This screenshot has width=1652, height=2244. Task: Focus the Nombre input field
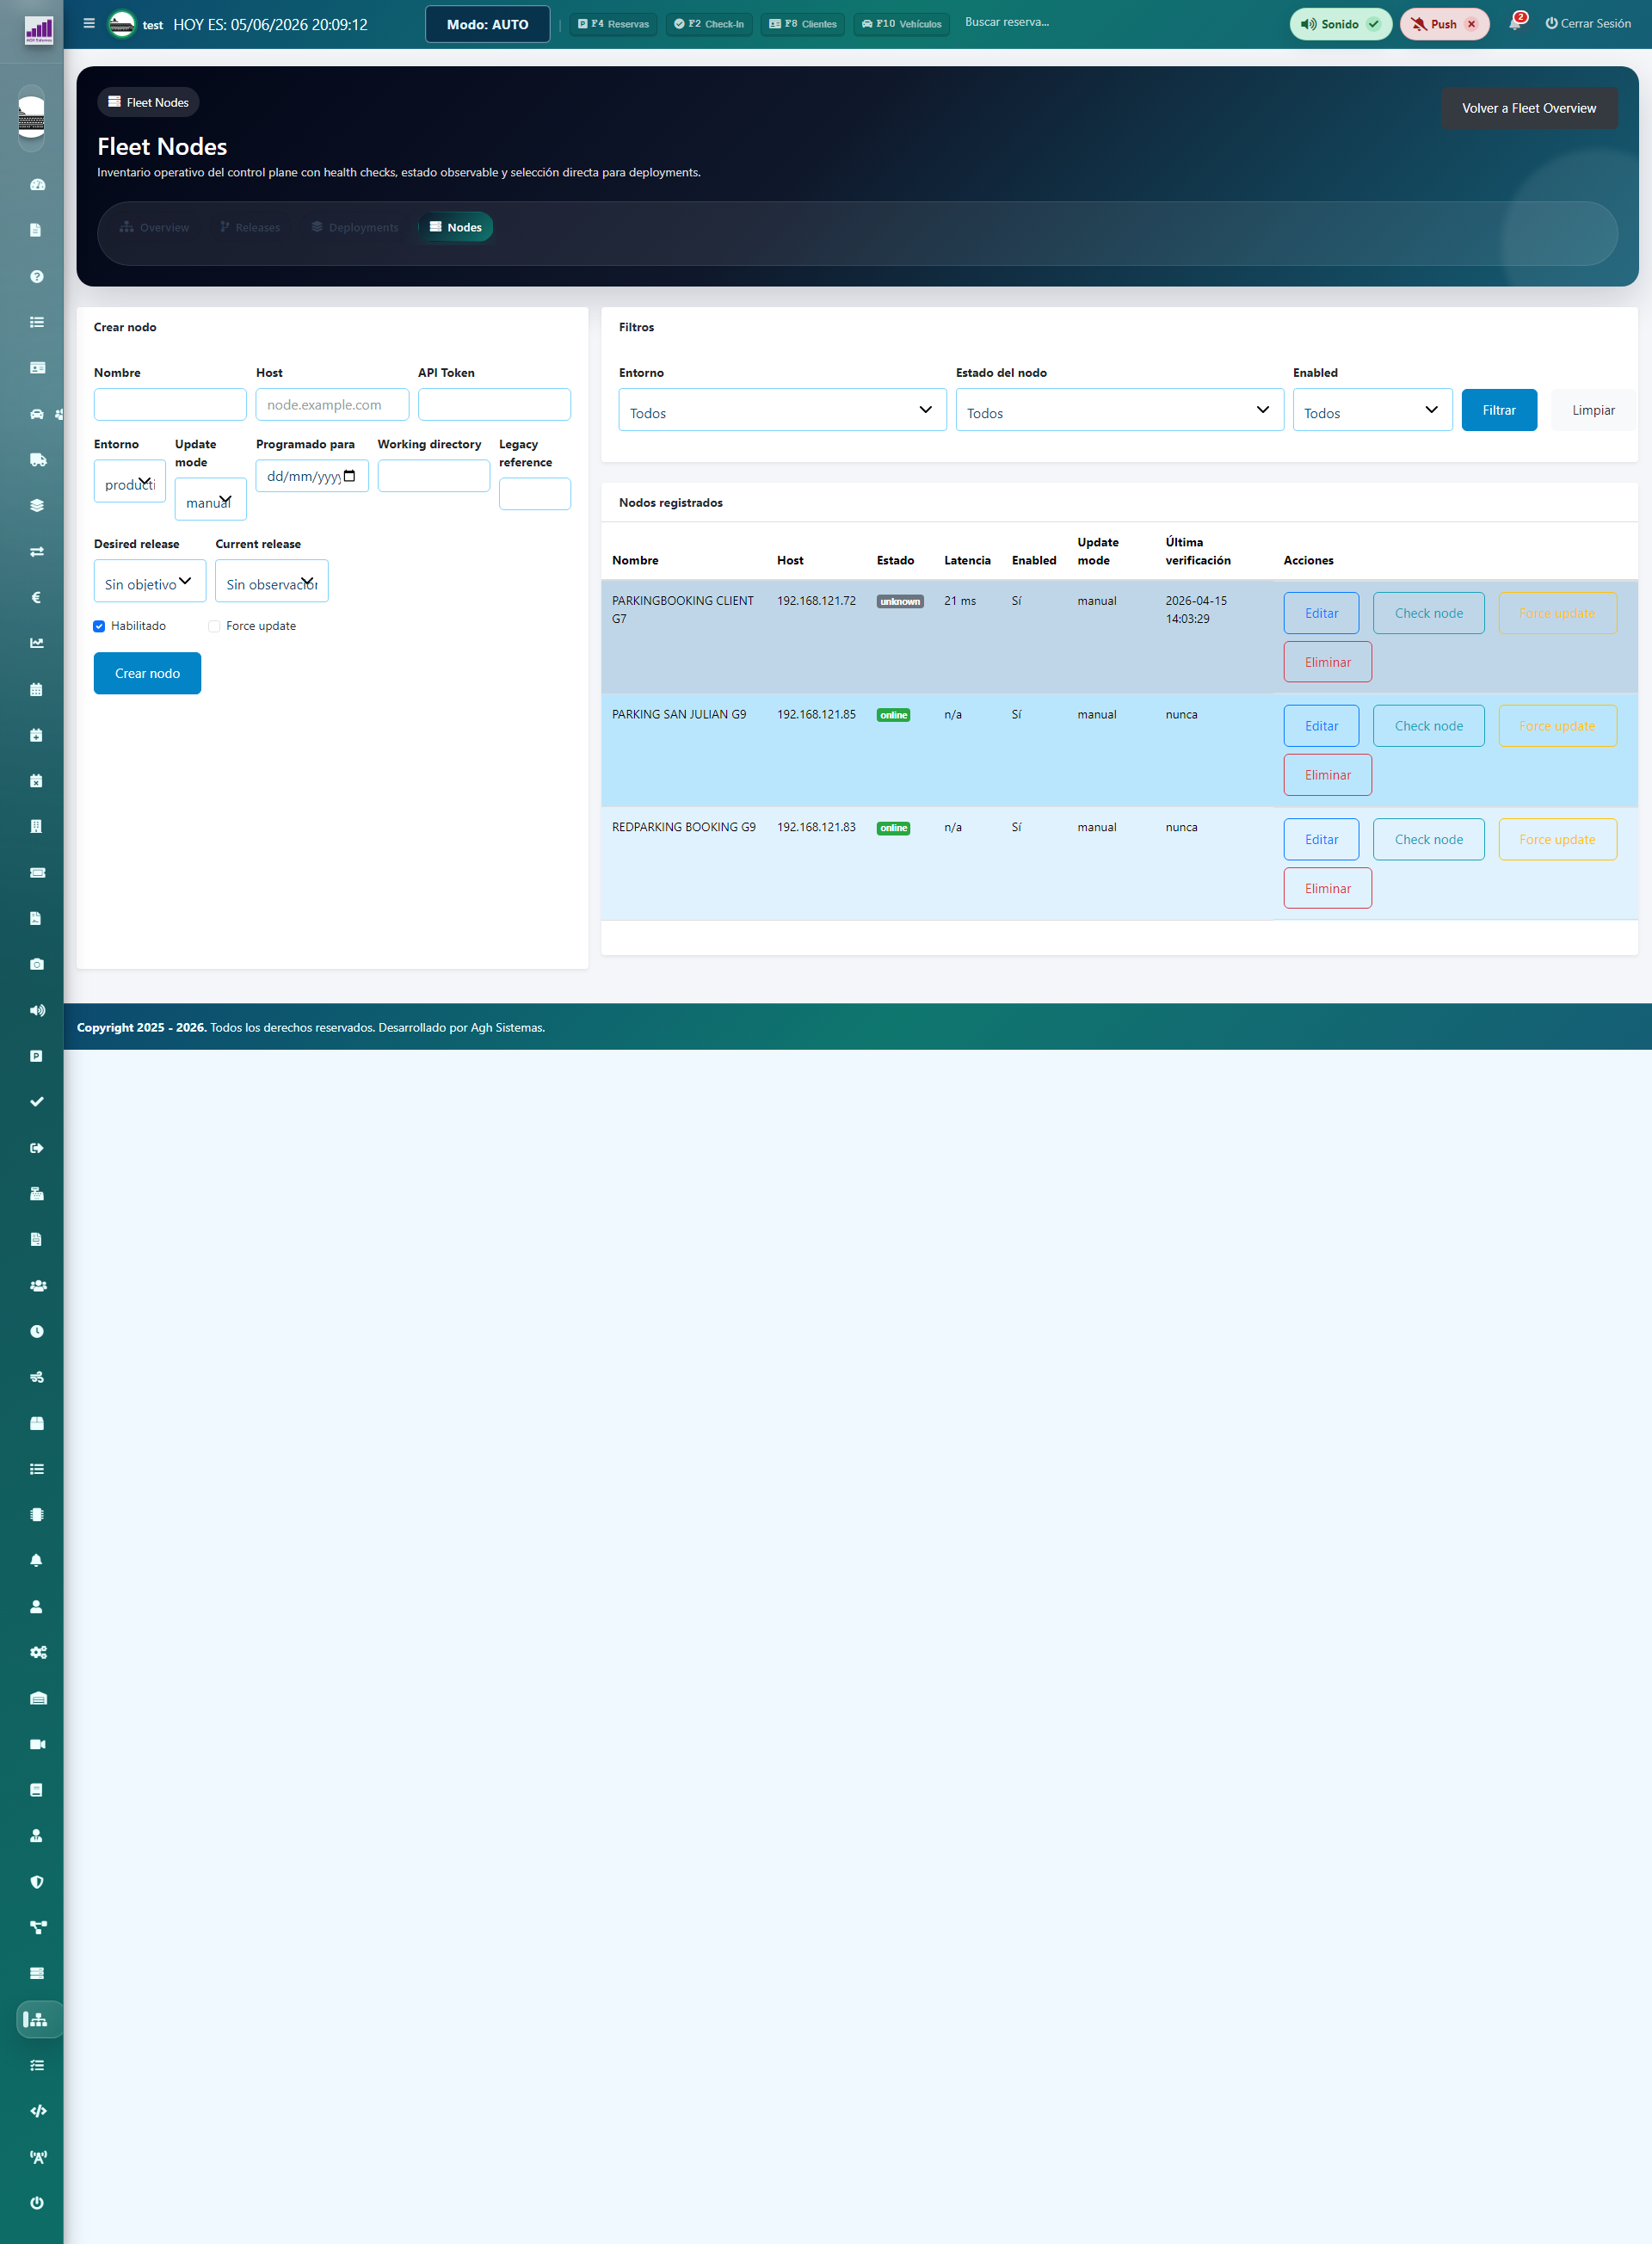click(170, 404)
